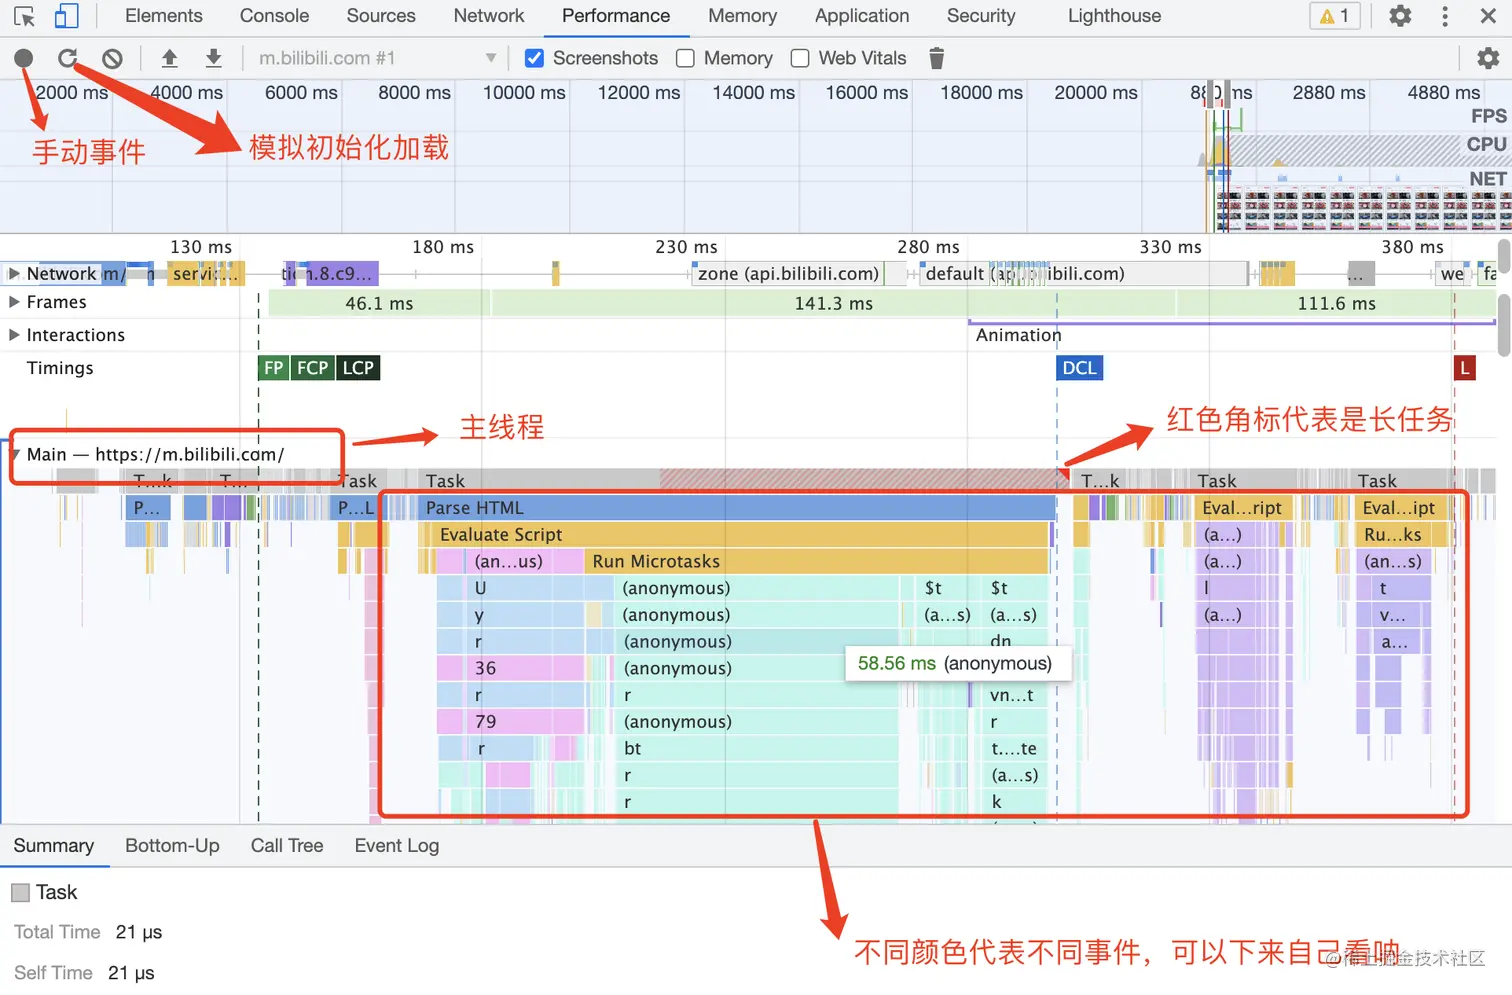
Task: Select the red L load marker
Action: (x=1464, y=368)
